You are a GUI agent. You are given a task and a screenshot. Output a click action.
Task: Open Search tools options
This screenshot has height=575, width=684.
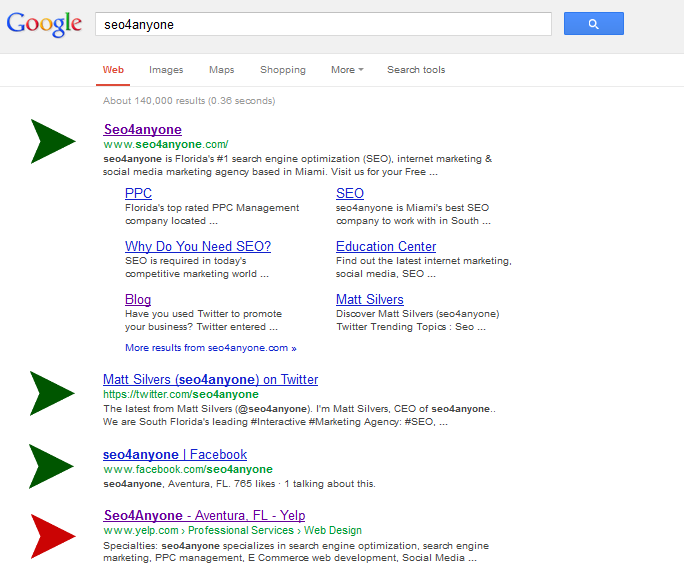click(416, 70)
